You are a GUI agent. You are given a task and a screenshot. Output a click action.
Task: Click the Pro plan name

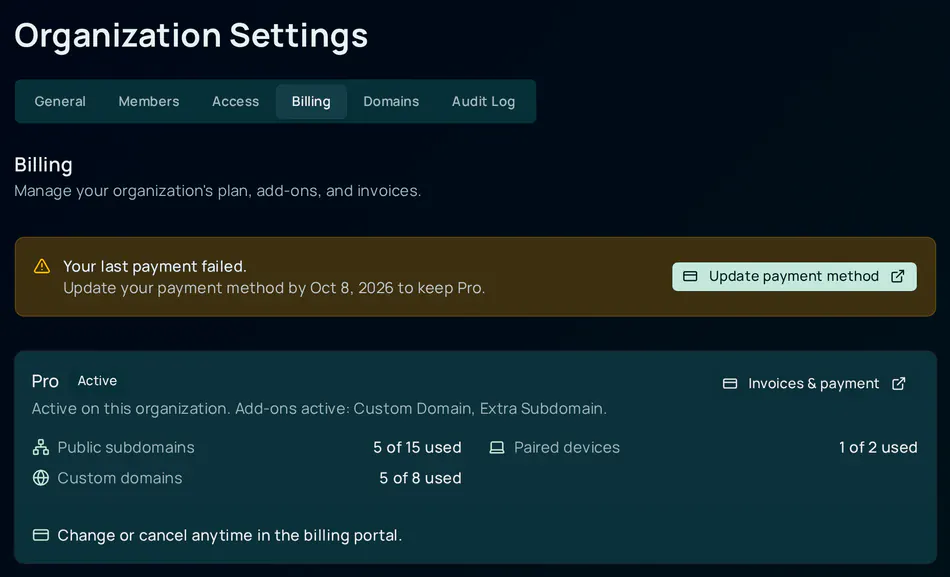coord(45,381)
